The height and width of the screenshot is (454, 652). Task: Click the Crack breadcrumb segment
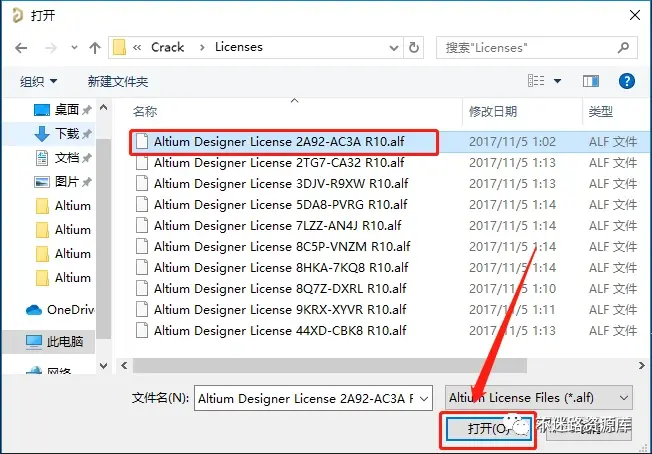pos(168,47)
